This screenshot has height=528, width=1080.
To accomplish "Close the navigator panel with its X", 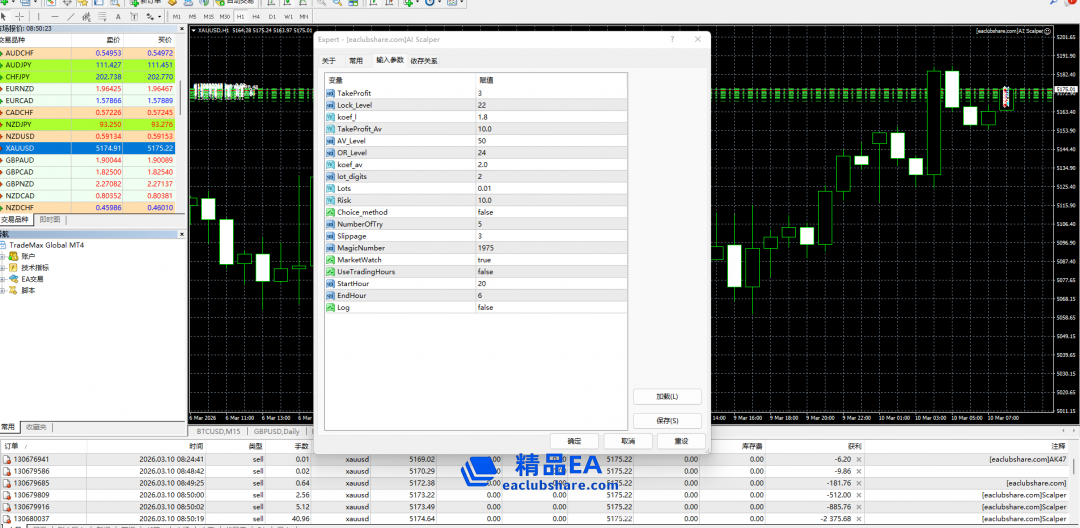I will tap(182, 233).
